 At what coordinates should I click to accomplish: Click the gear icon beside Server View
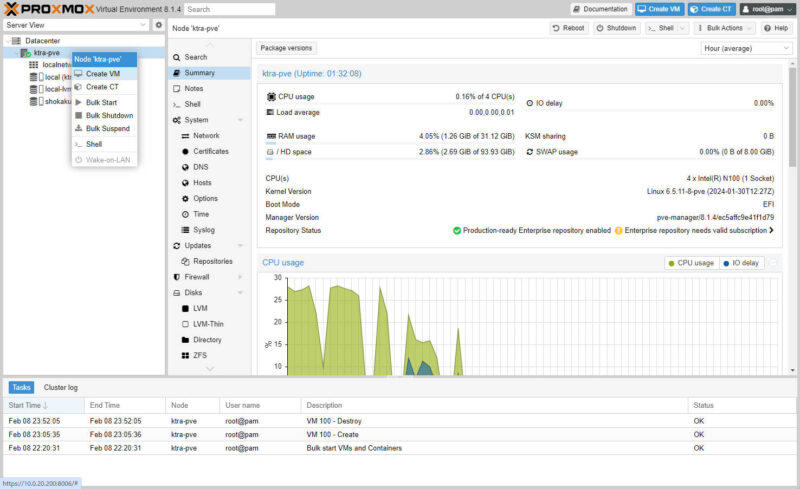[x=159, y=25]
